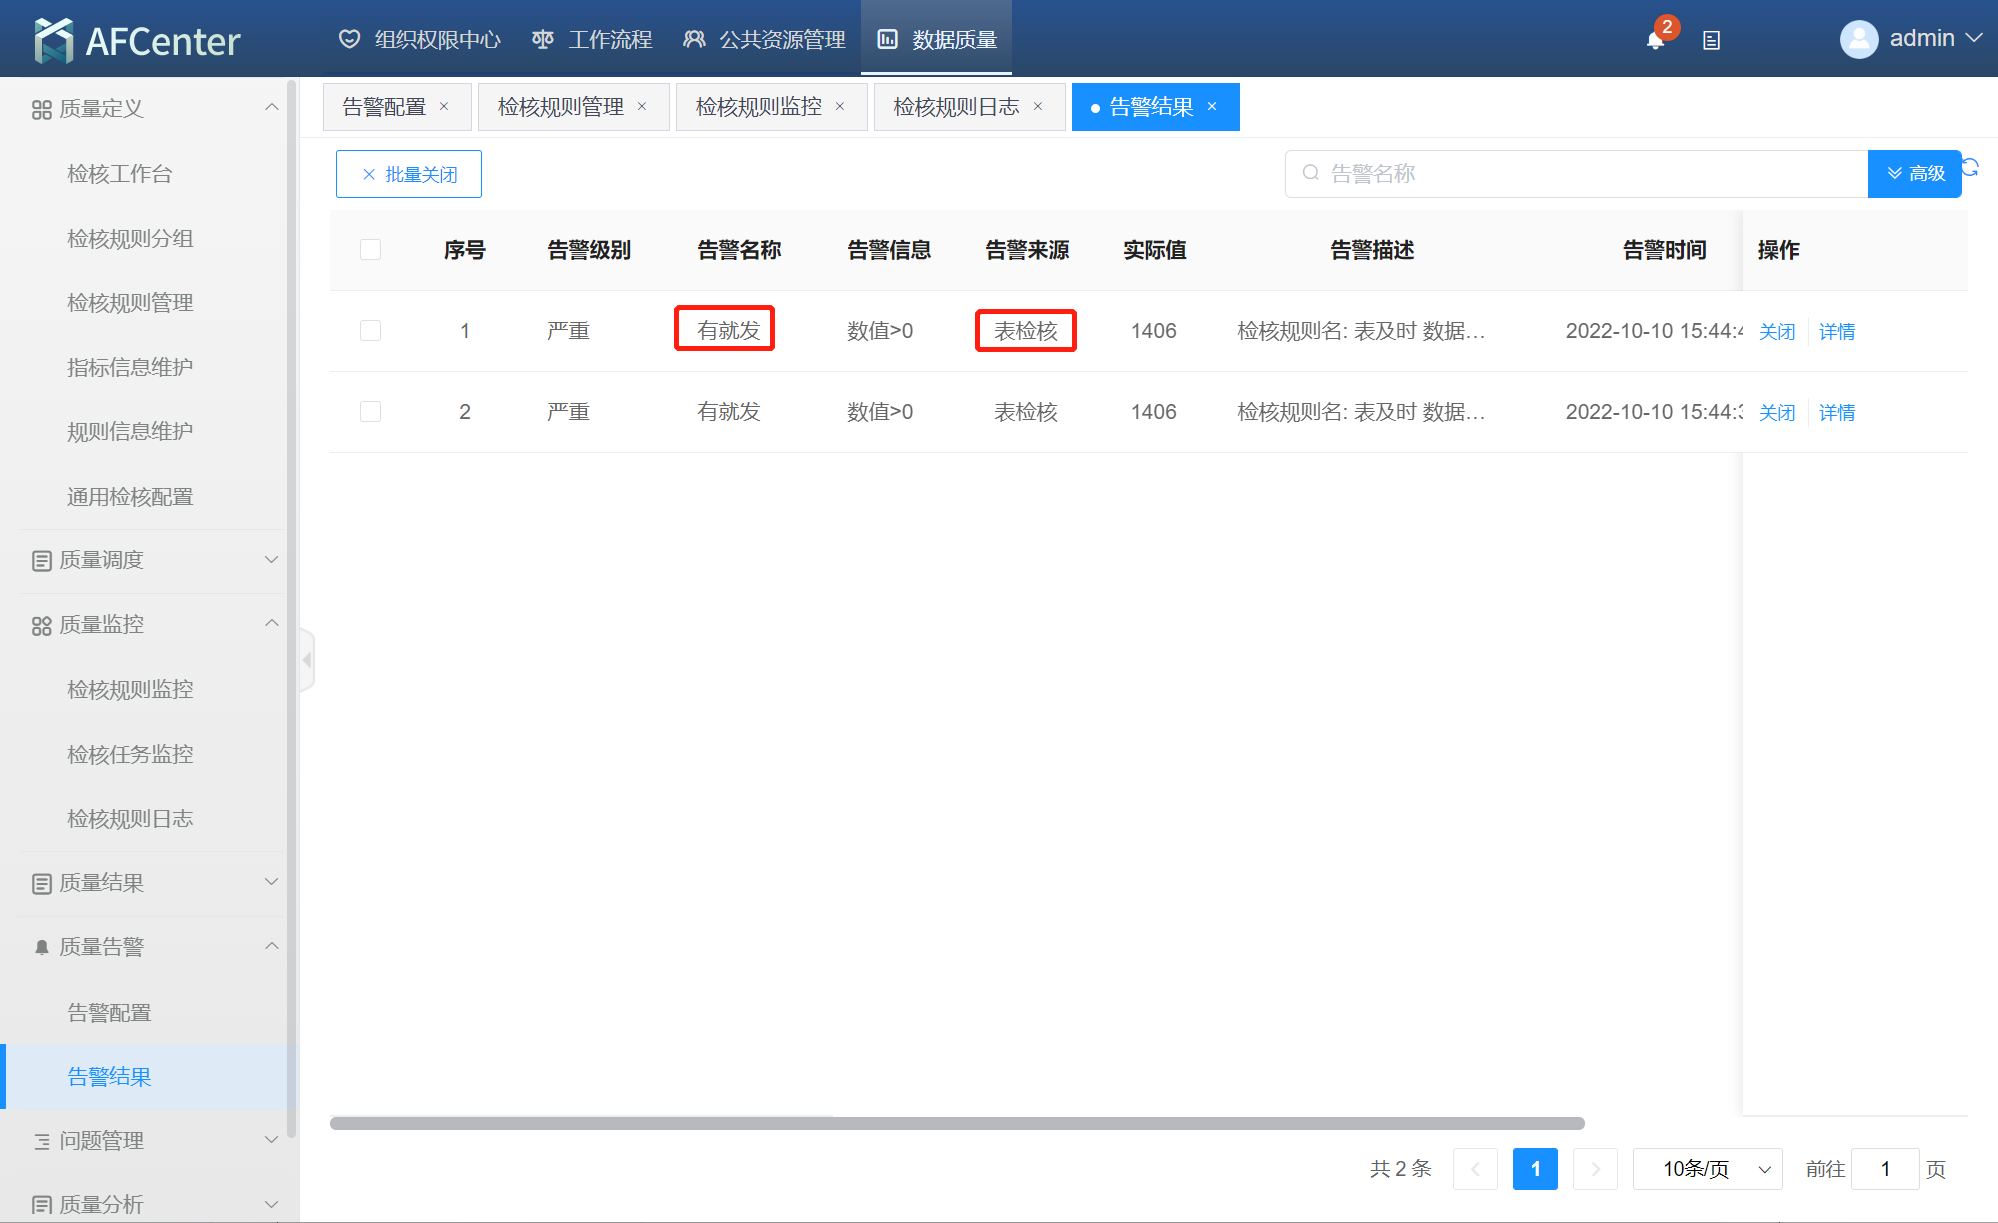Click the document icon beside the bell

tap(1711, 41)
